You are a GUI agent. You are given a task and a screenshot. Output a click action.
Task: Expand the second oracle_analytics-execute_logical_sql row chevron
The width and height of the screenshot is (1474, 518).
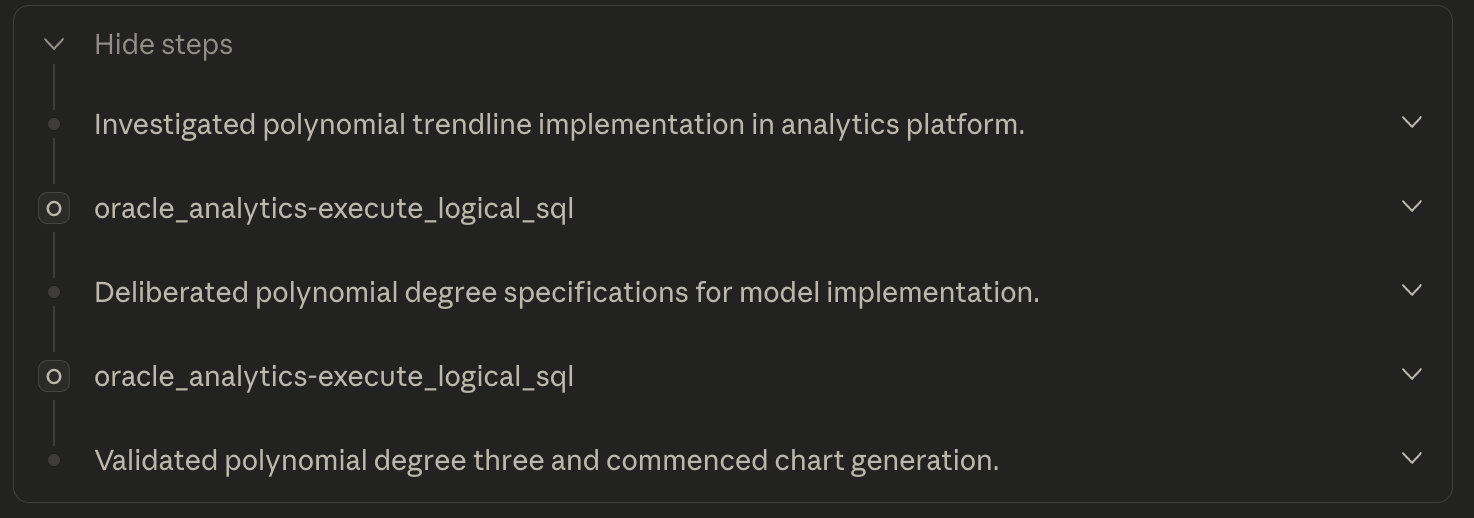tap(1411, 374)
